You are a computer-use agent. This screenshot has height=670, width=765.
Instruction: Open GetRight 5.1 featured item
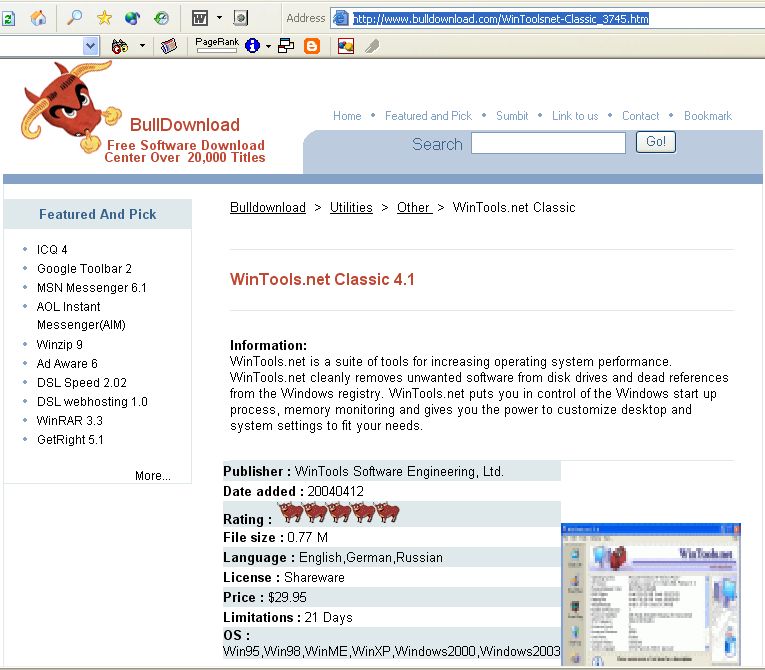70,440
